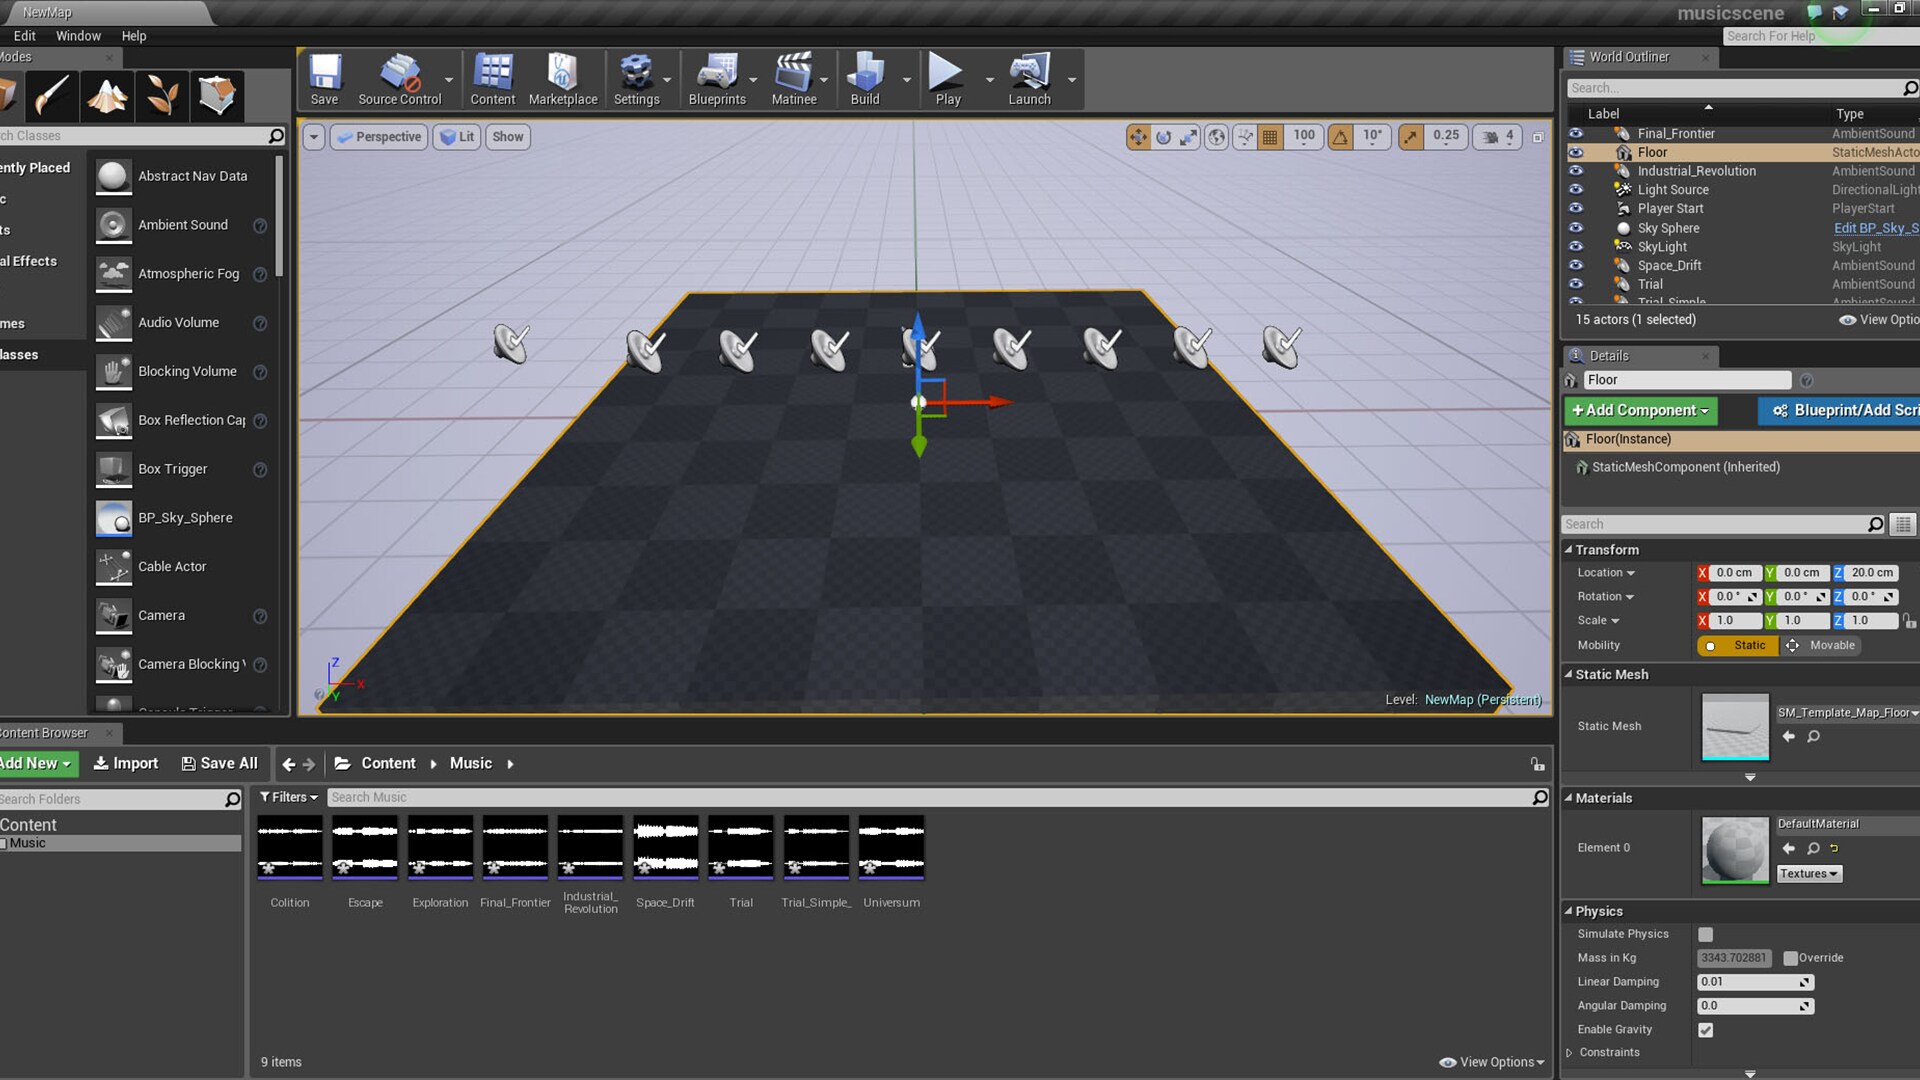The image size is (1920, 1080).
Task: Select the Geometry Editing mode icon
Action: coord(217,96)
